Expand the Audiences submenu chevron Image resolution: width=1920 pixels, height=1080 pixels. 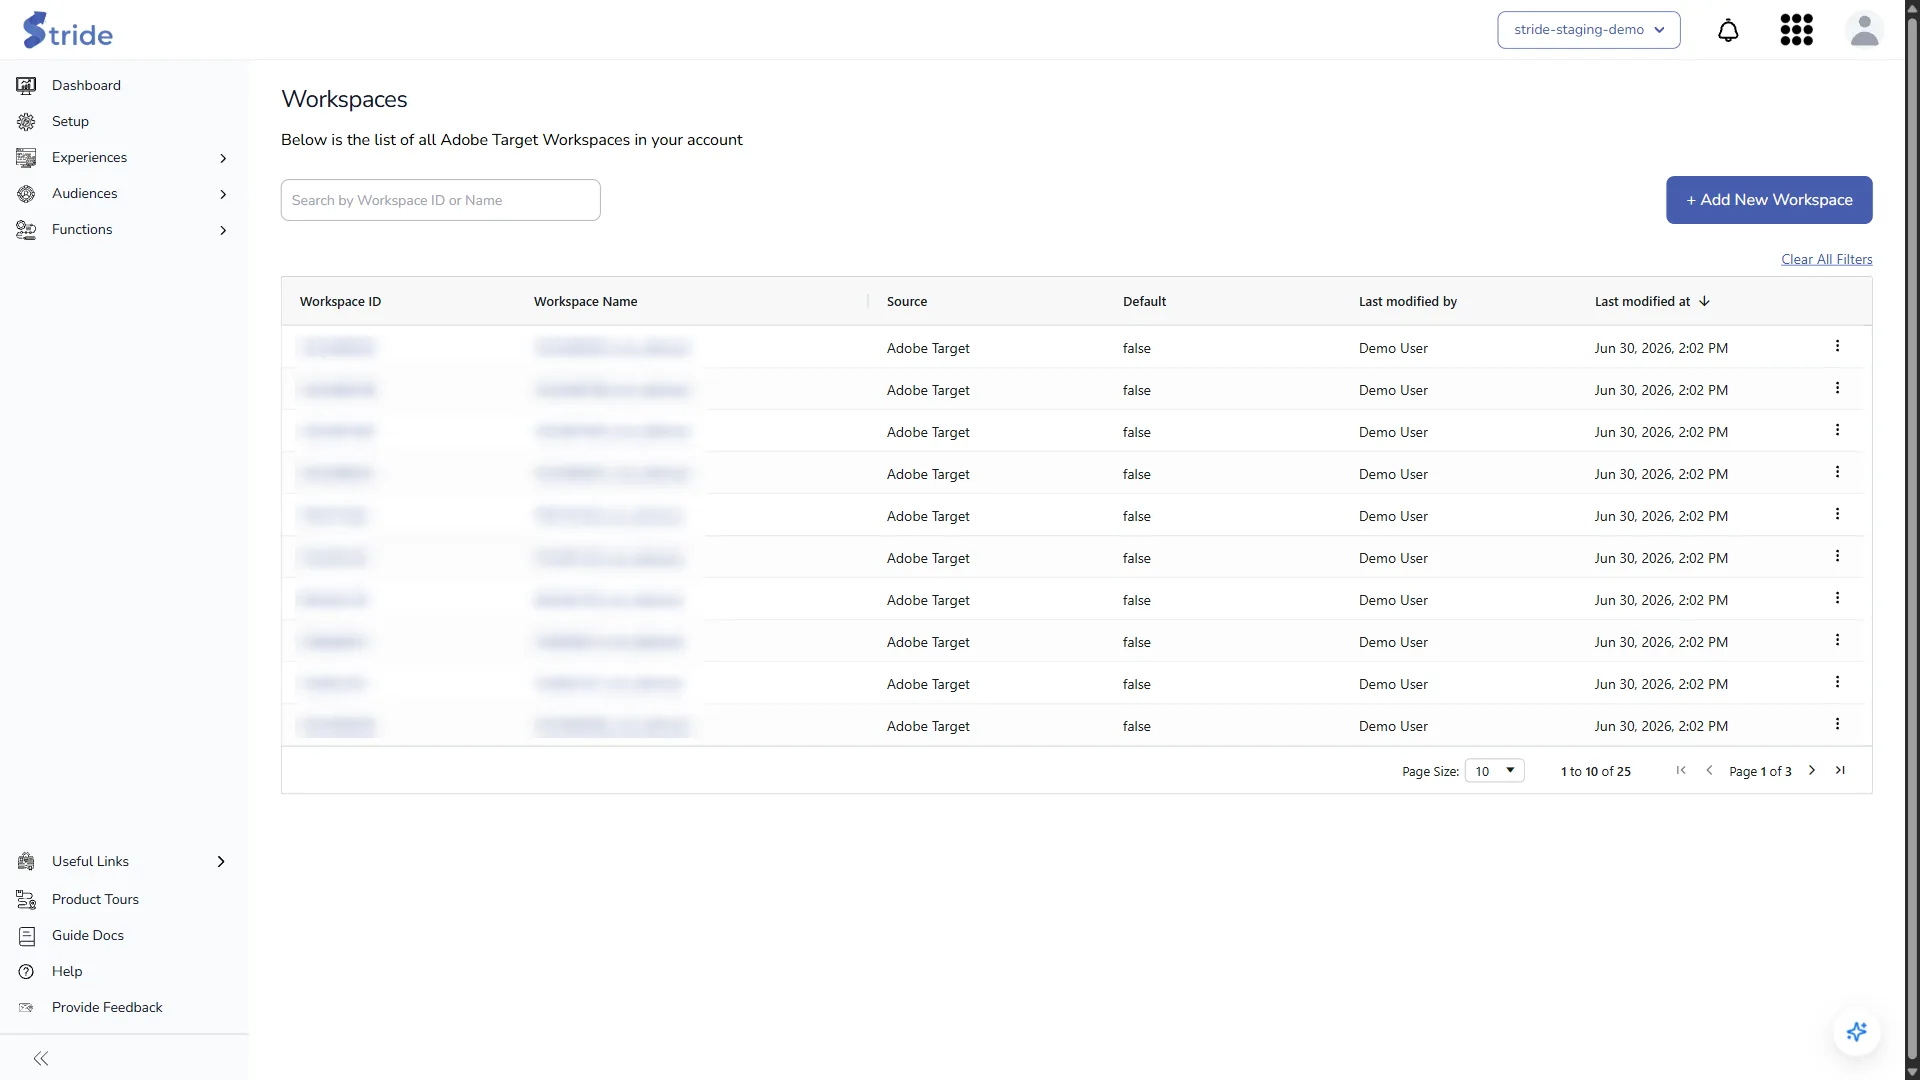pyautogui.click(x=223, y=194)
